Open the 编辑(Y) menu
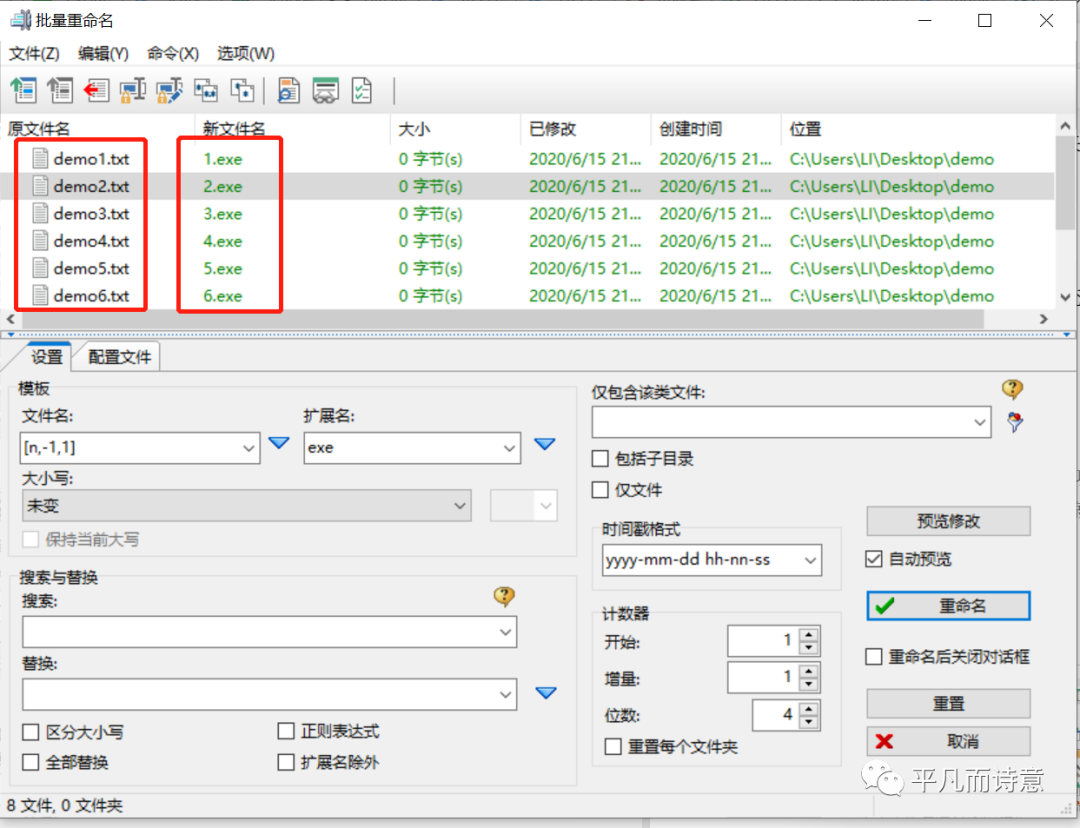Screen dimensions: 1080x828 pyautogui.click(x=103, y=53)
